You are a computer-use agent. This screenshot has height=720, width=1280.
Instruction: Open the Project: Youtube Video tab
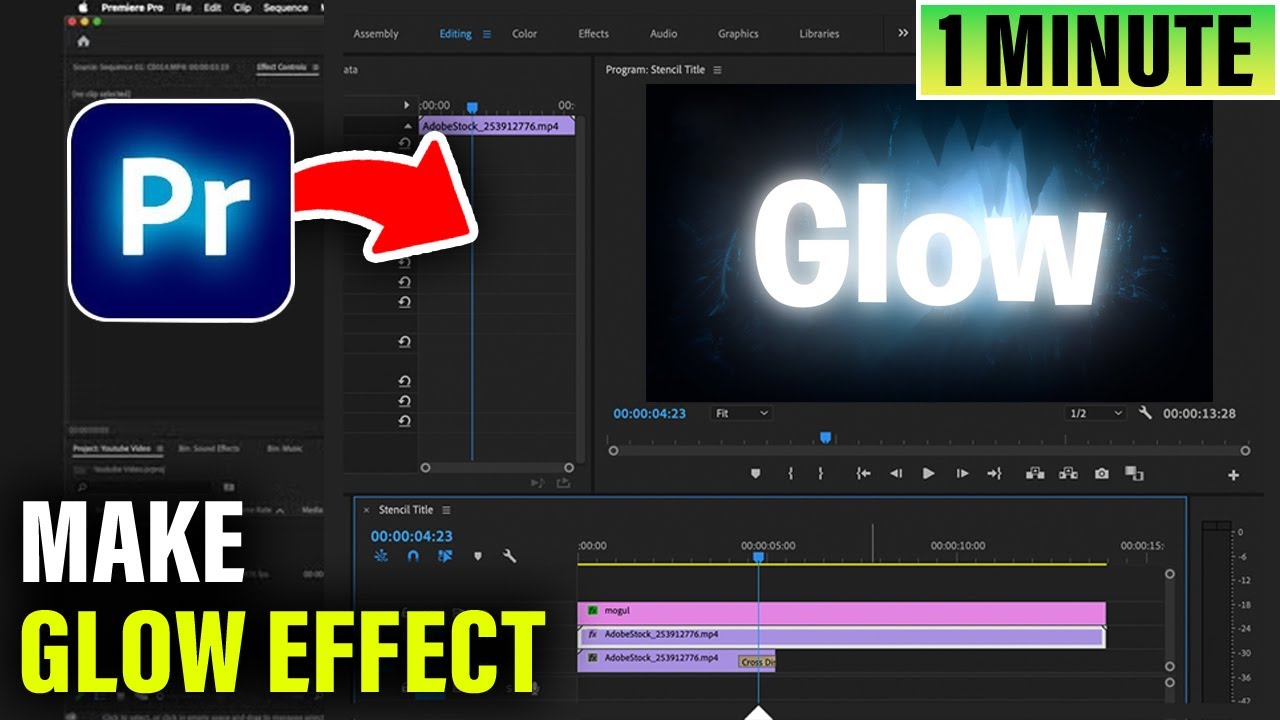point(114,448)
